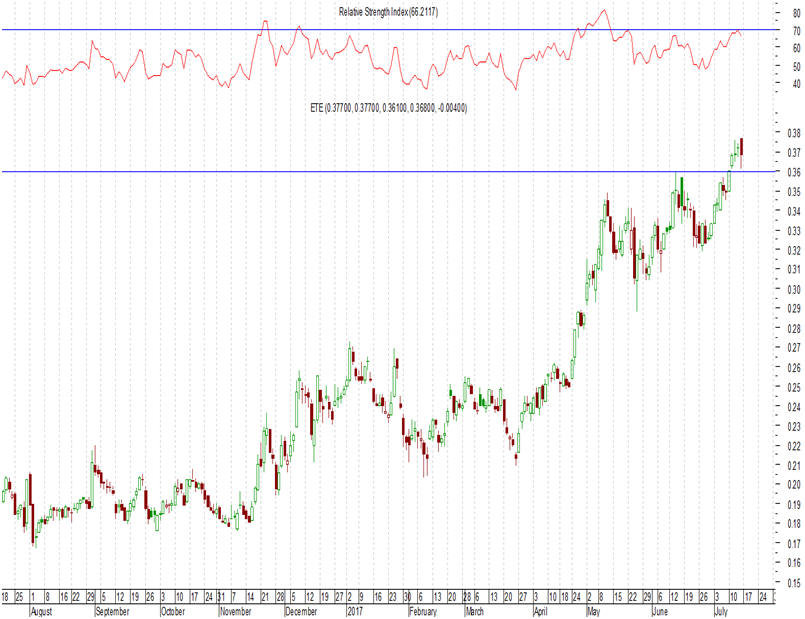The width and height of the screenshot is (805, 619).
Task: Click the 0.17 price axis label
Action: pos(794,543)
